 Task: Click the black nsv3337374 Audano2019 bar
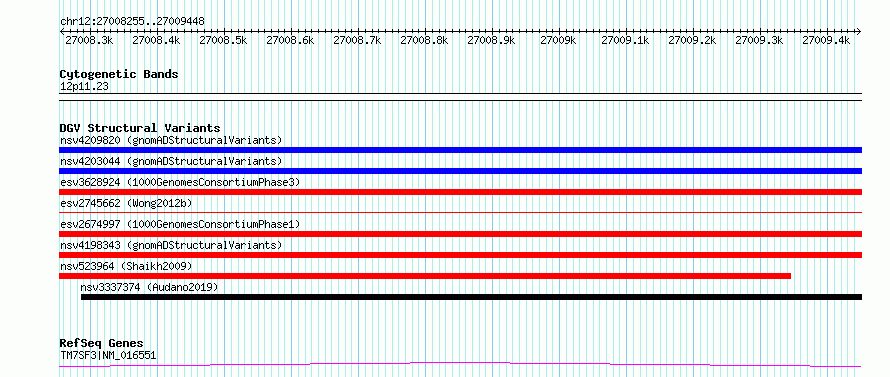pos(472,297)
